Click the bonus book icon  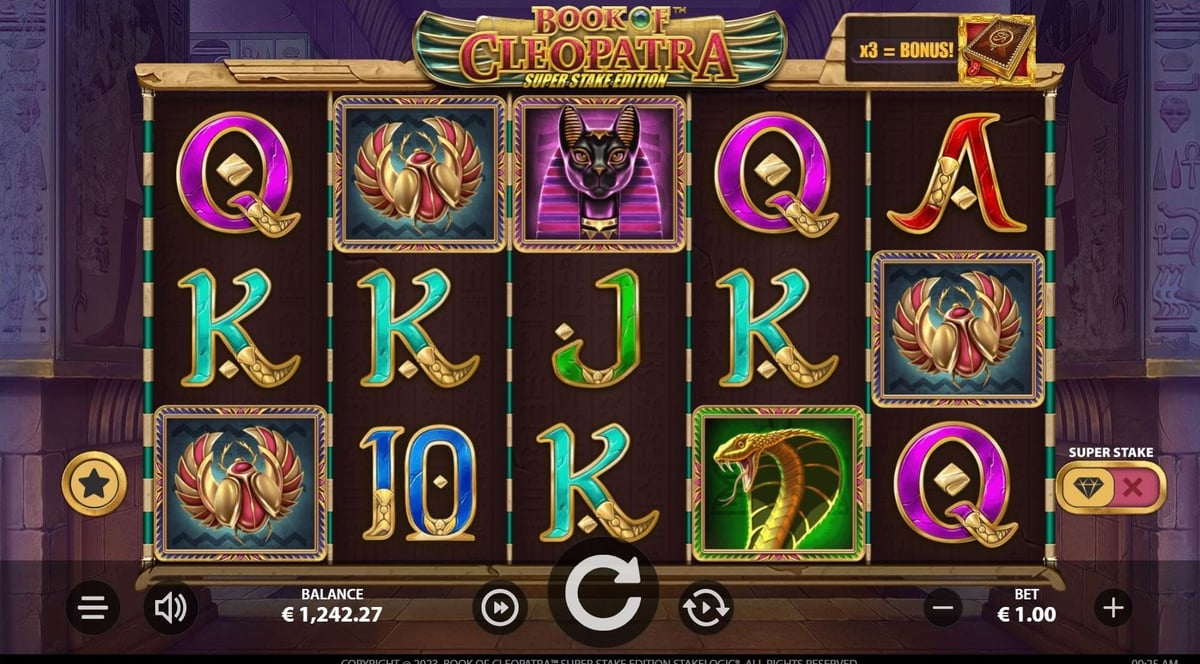click(996, 48)
